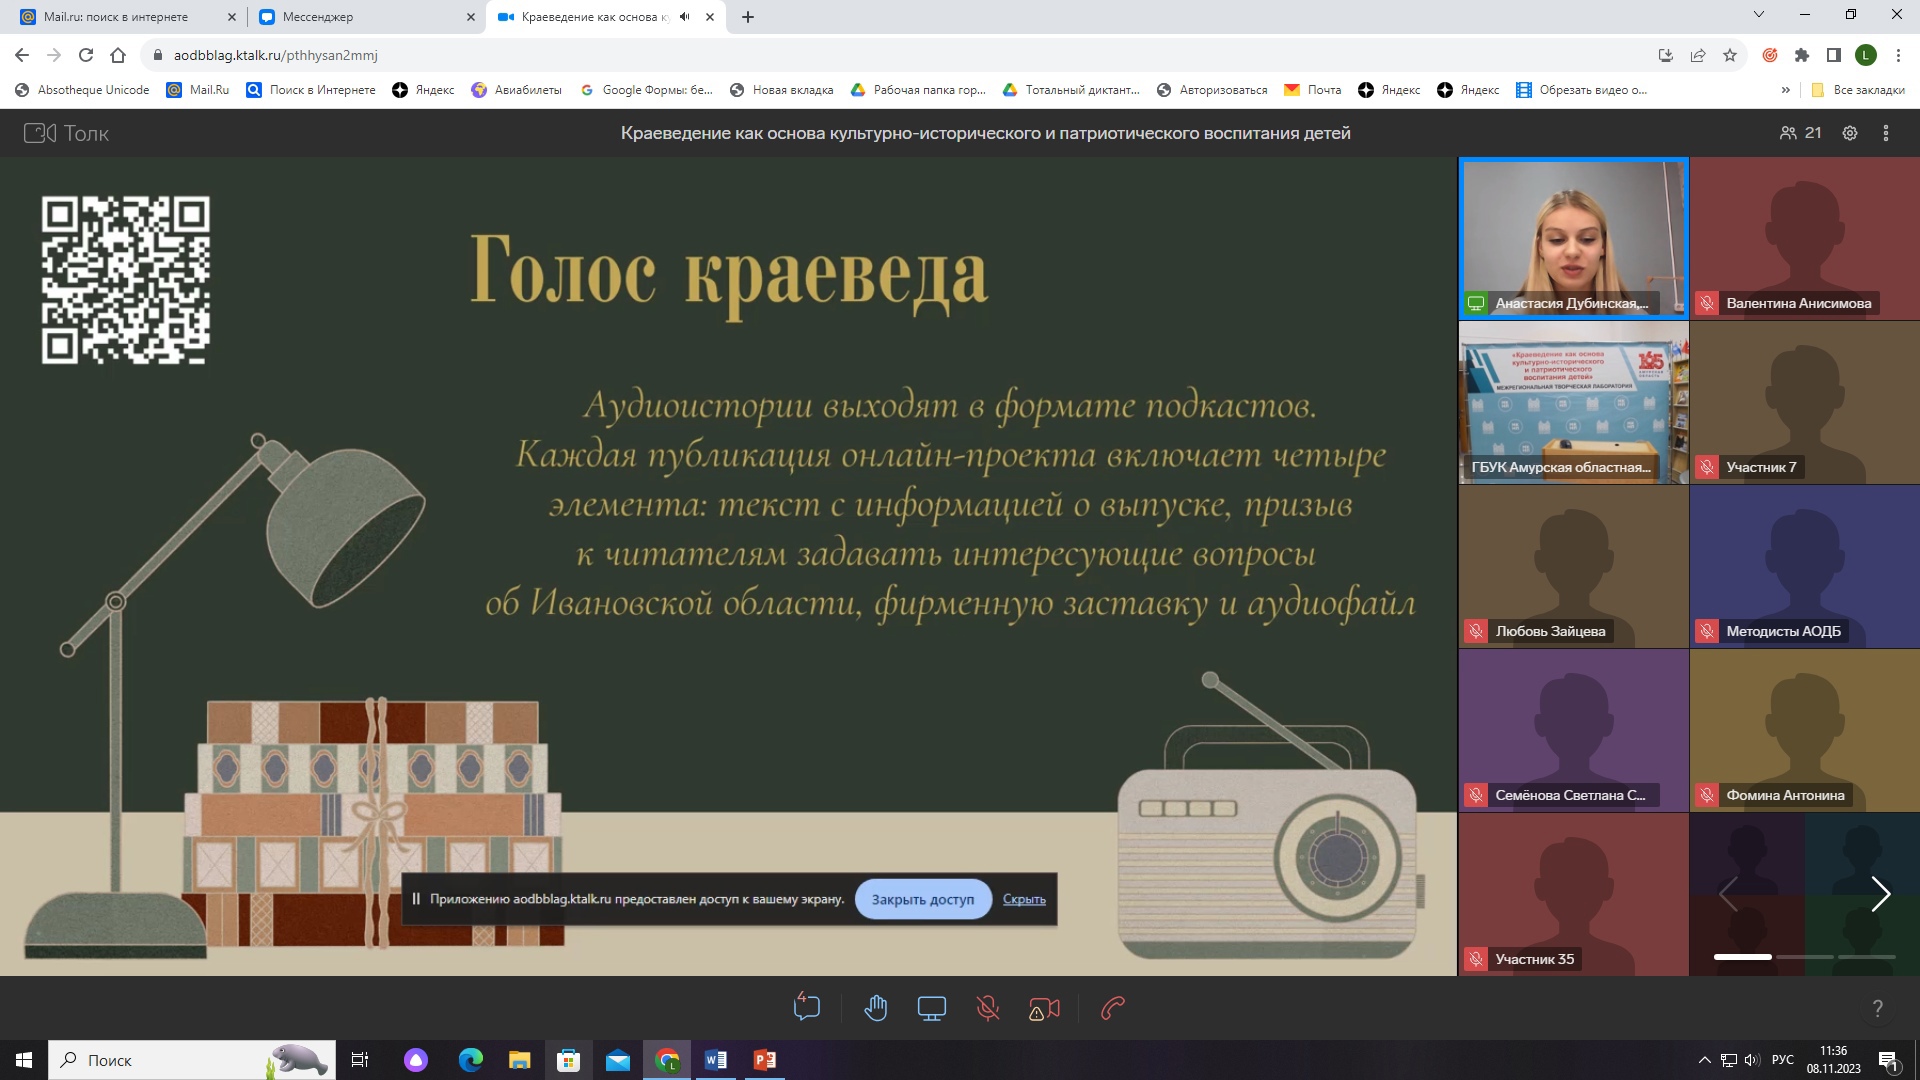This screenshot has height=1080, width=1920.
Task: Share this page icon in address bar
Action: click(1698, 55)
